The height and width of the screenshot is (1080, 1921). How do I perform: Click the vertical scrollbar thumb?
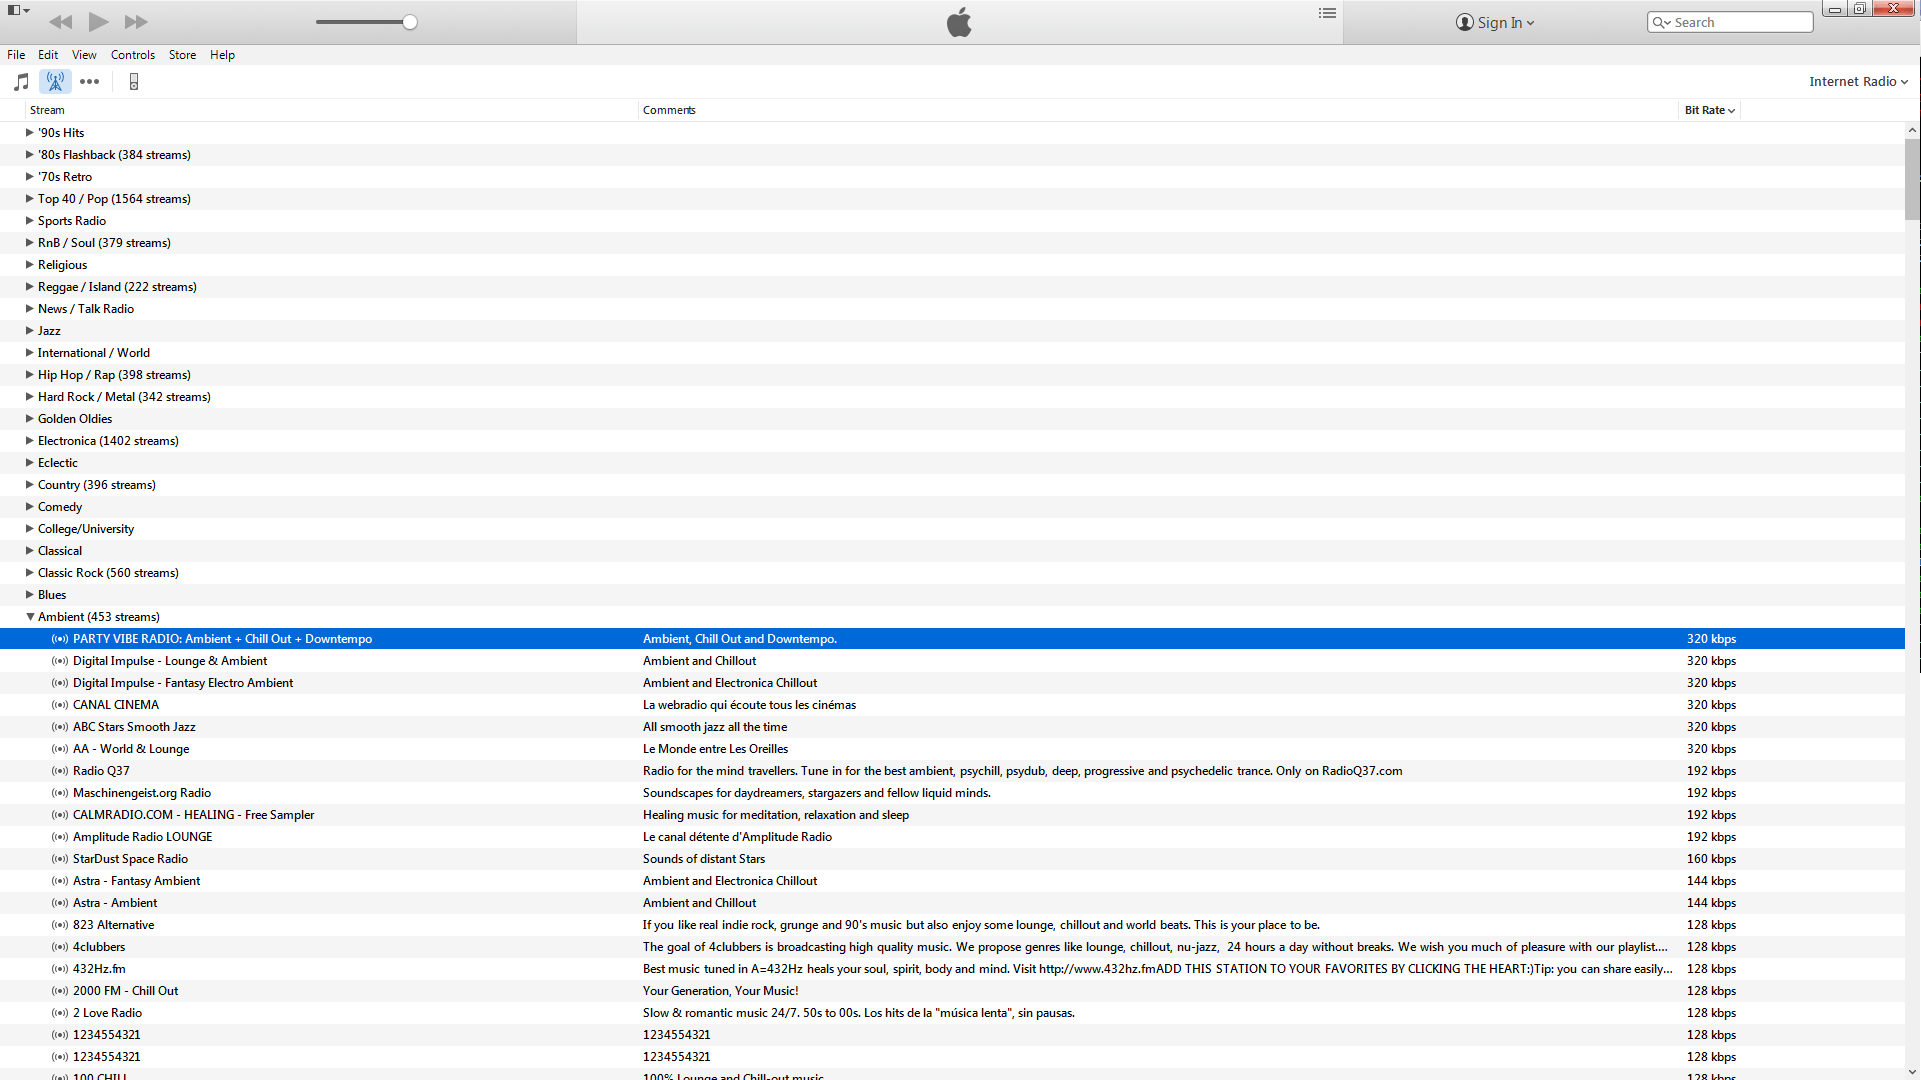point(1912,179)
